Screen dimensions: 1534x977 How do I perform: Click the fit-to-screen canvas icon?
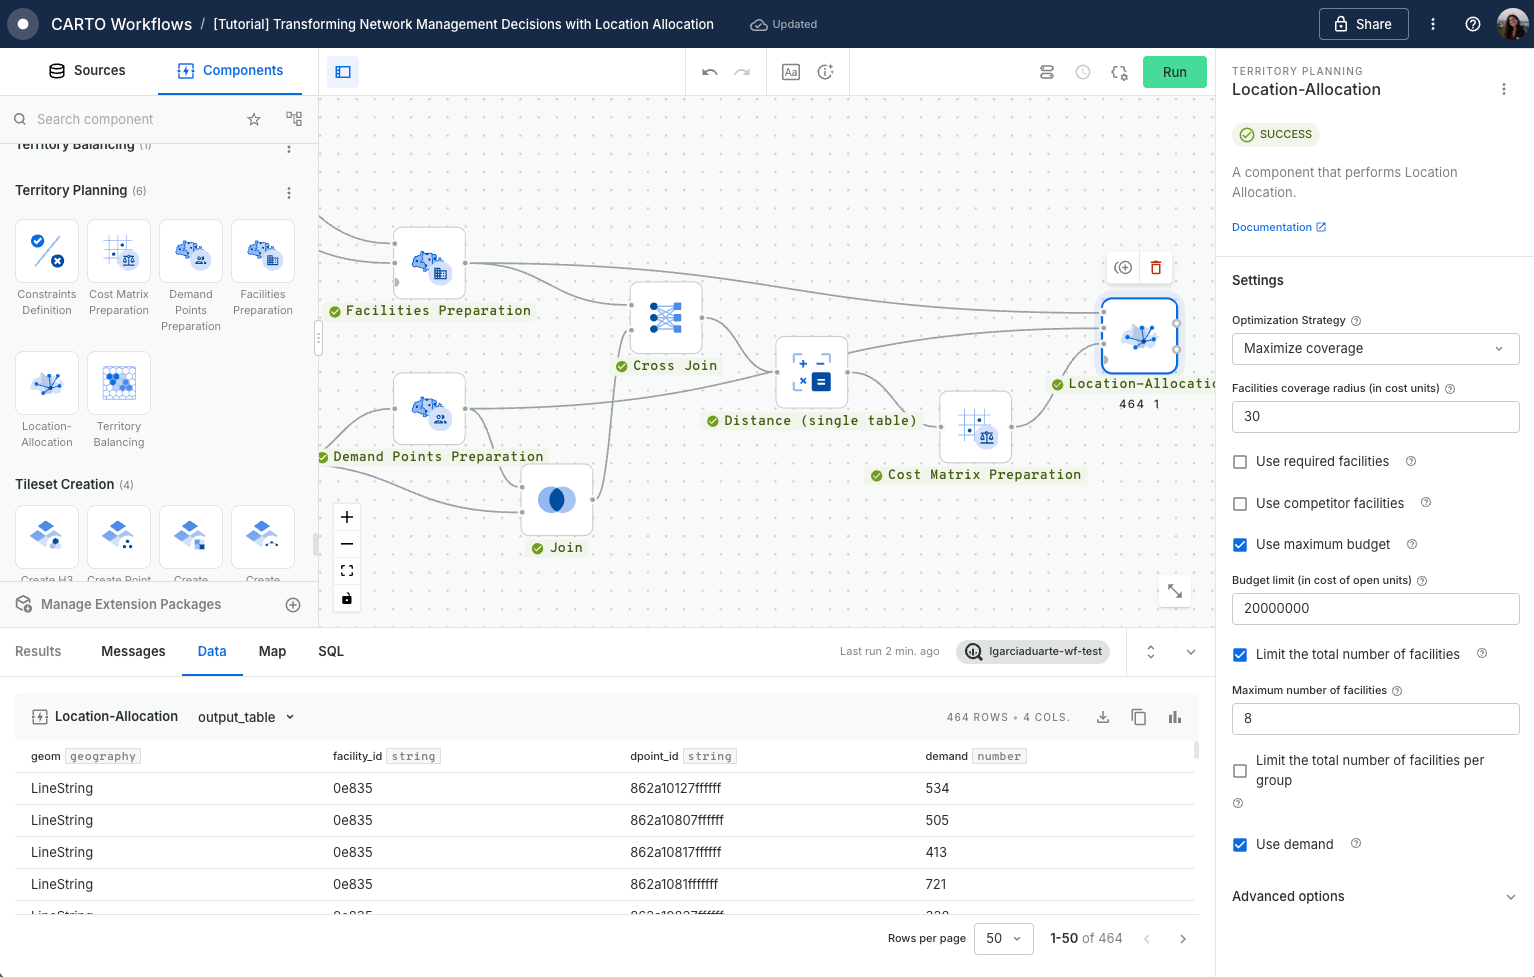347,571
